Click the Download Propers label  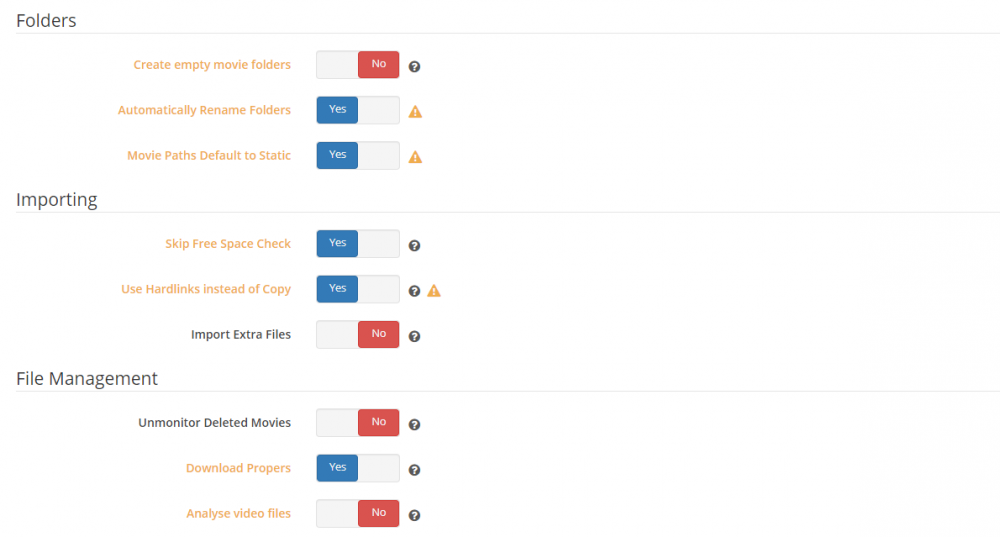(238, 468)
